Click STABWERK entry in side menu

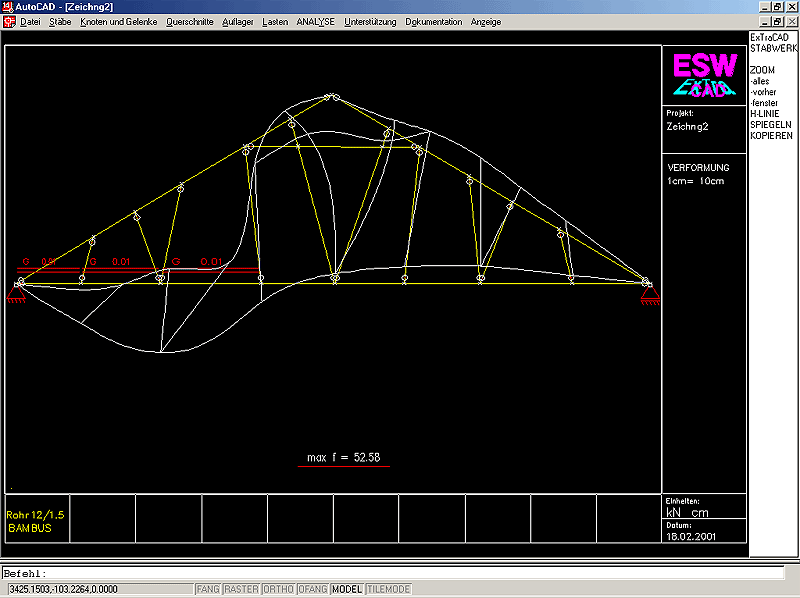coord(773,48)
